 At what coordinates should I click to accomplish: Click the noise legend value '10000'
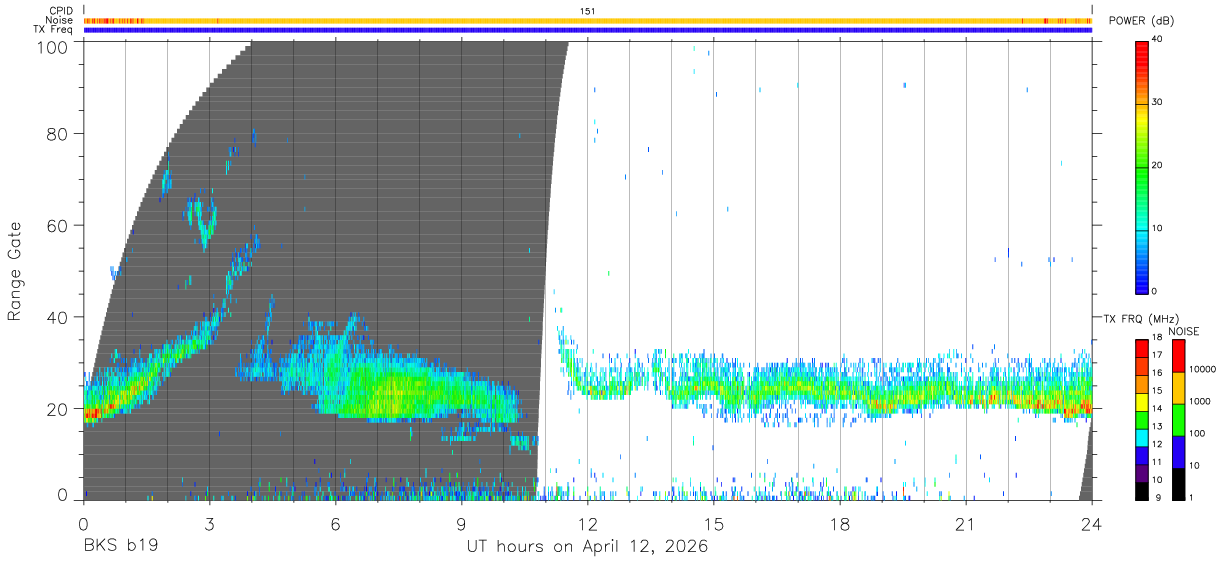1200,369
